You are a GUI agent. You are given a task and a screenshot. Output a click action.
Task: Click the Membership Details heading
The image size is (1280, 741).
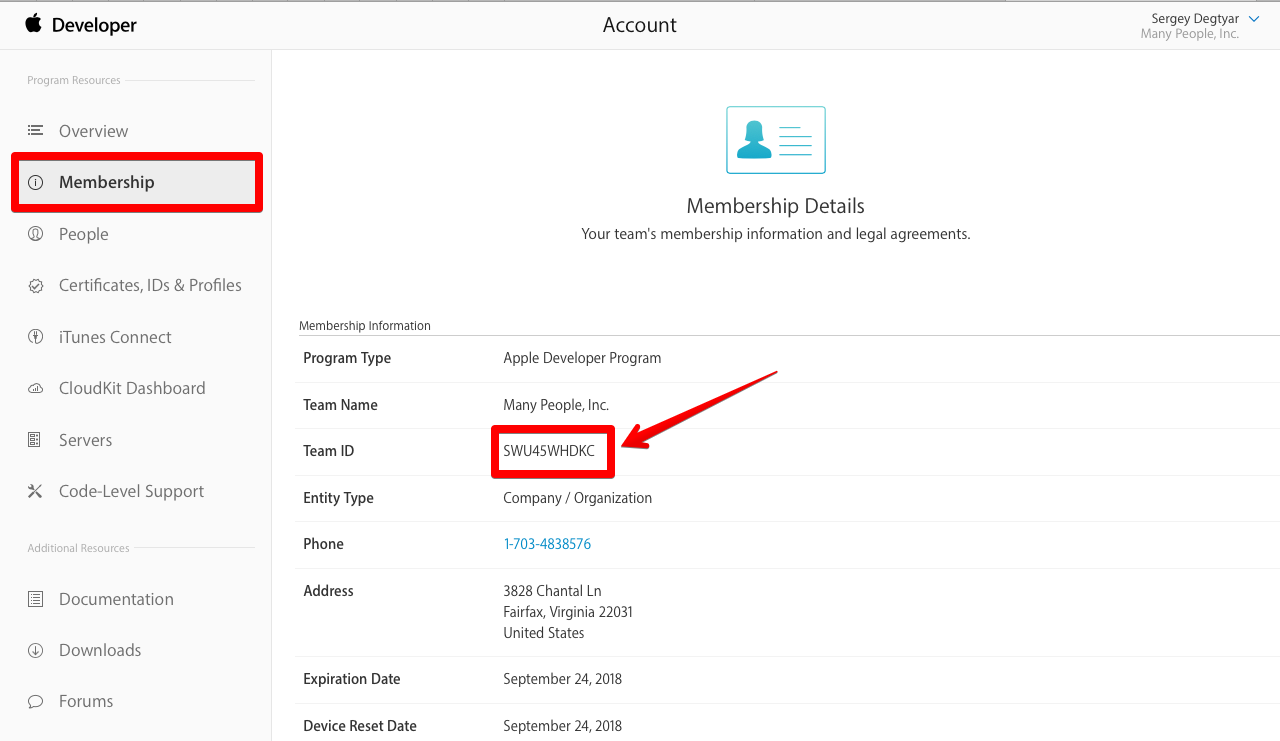point(776,206)
